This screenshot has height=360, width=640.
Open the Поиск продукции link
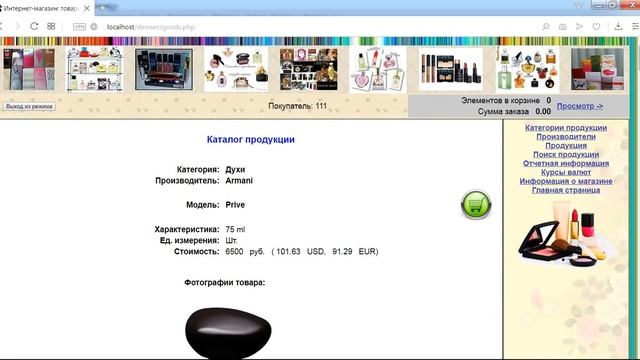[566, 155]
